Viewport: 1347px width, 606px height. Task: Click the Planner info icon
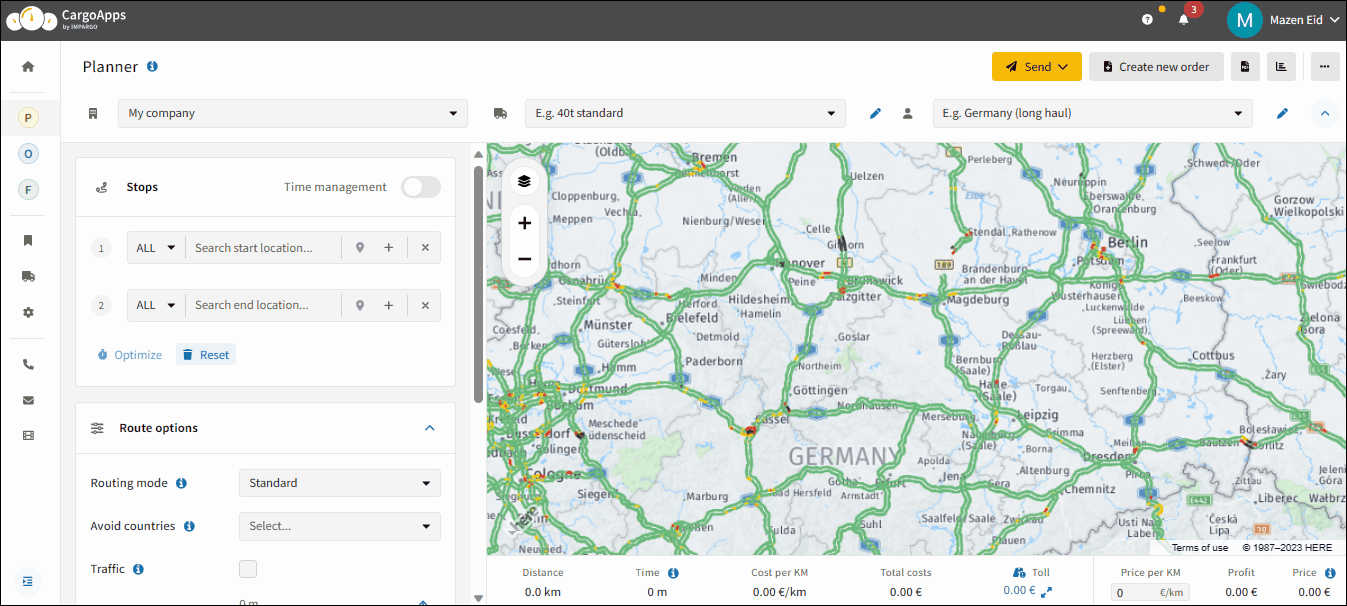pyautogui.click(x=152, y=67)
